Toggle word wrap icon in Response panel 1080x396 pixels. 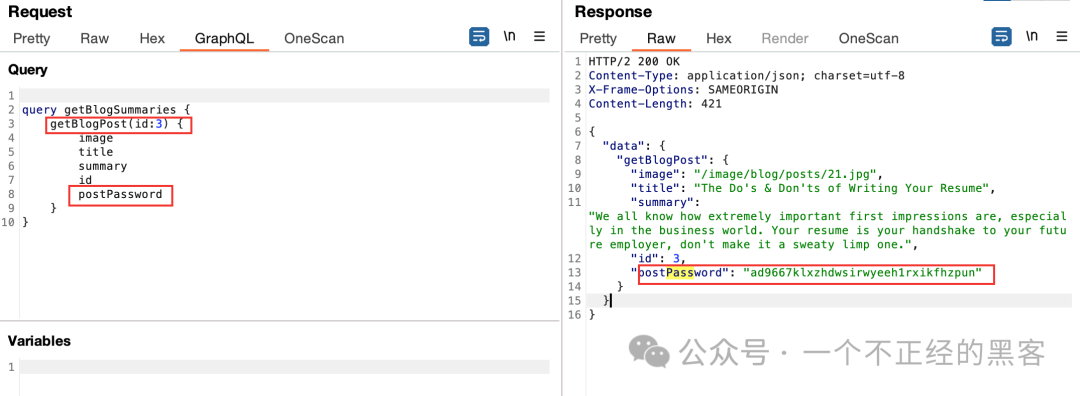tap(1001, 37)
